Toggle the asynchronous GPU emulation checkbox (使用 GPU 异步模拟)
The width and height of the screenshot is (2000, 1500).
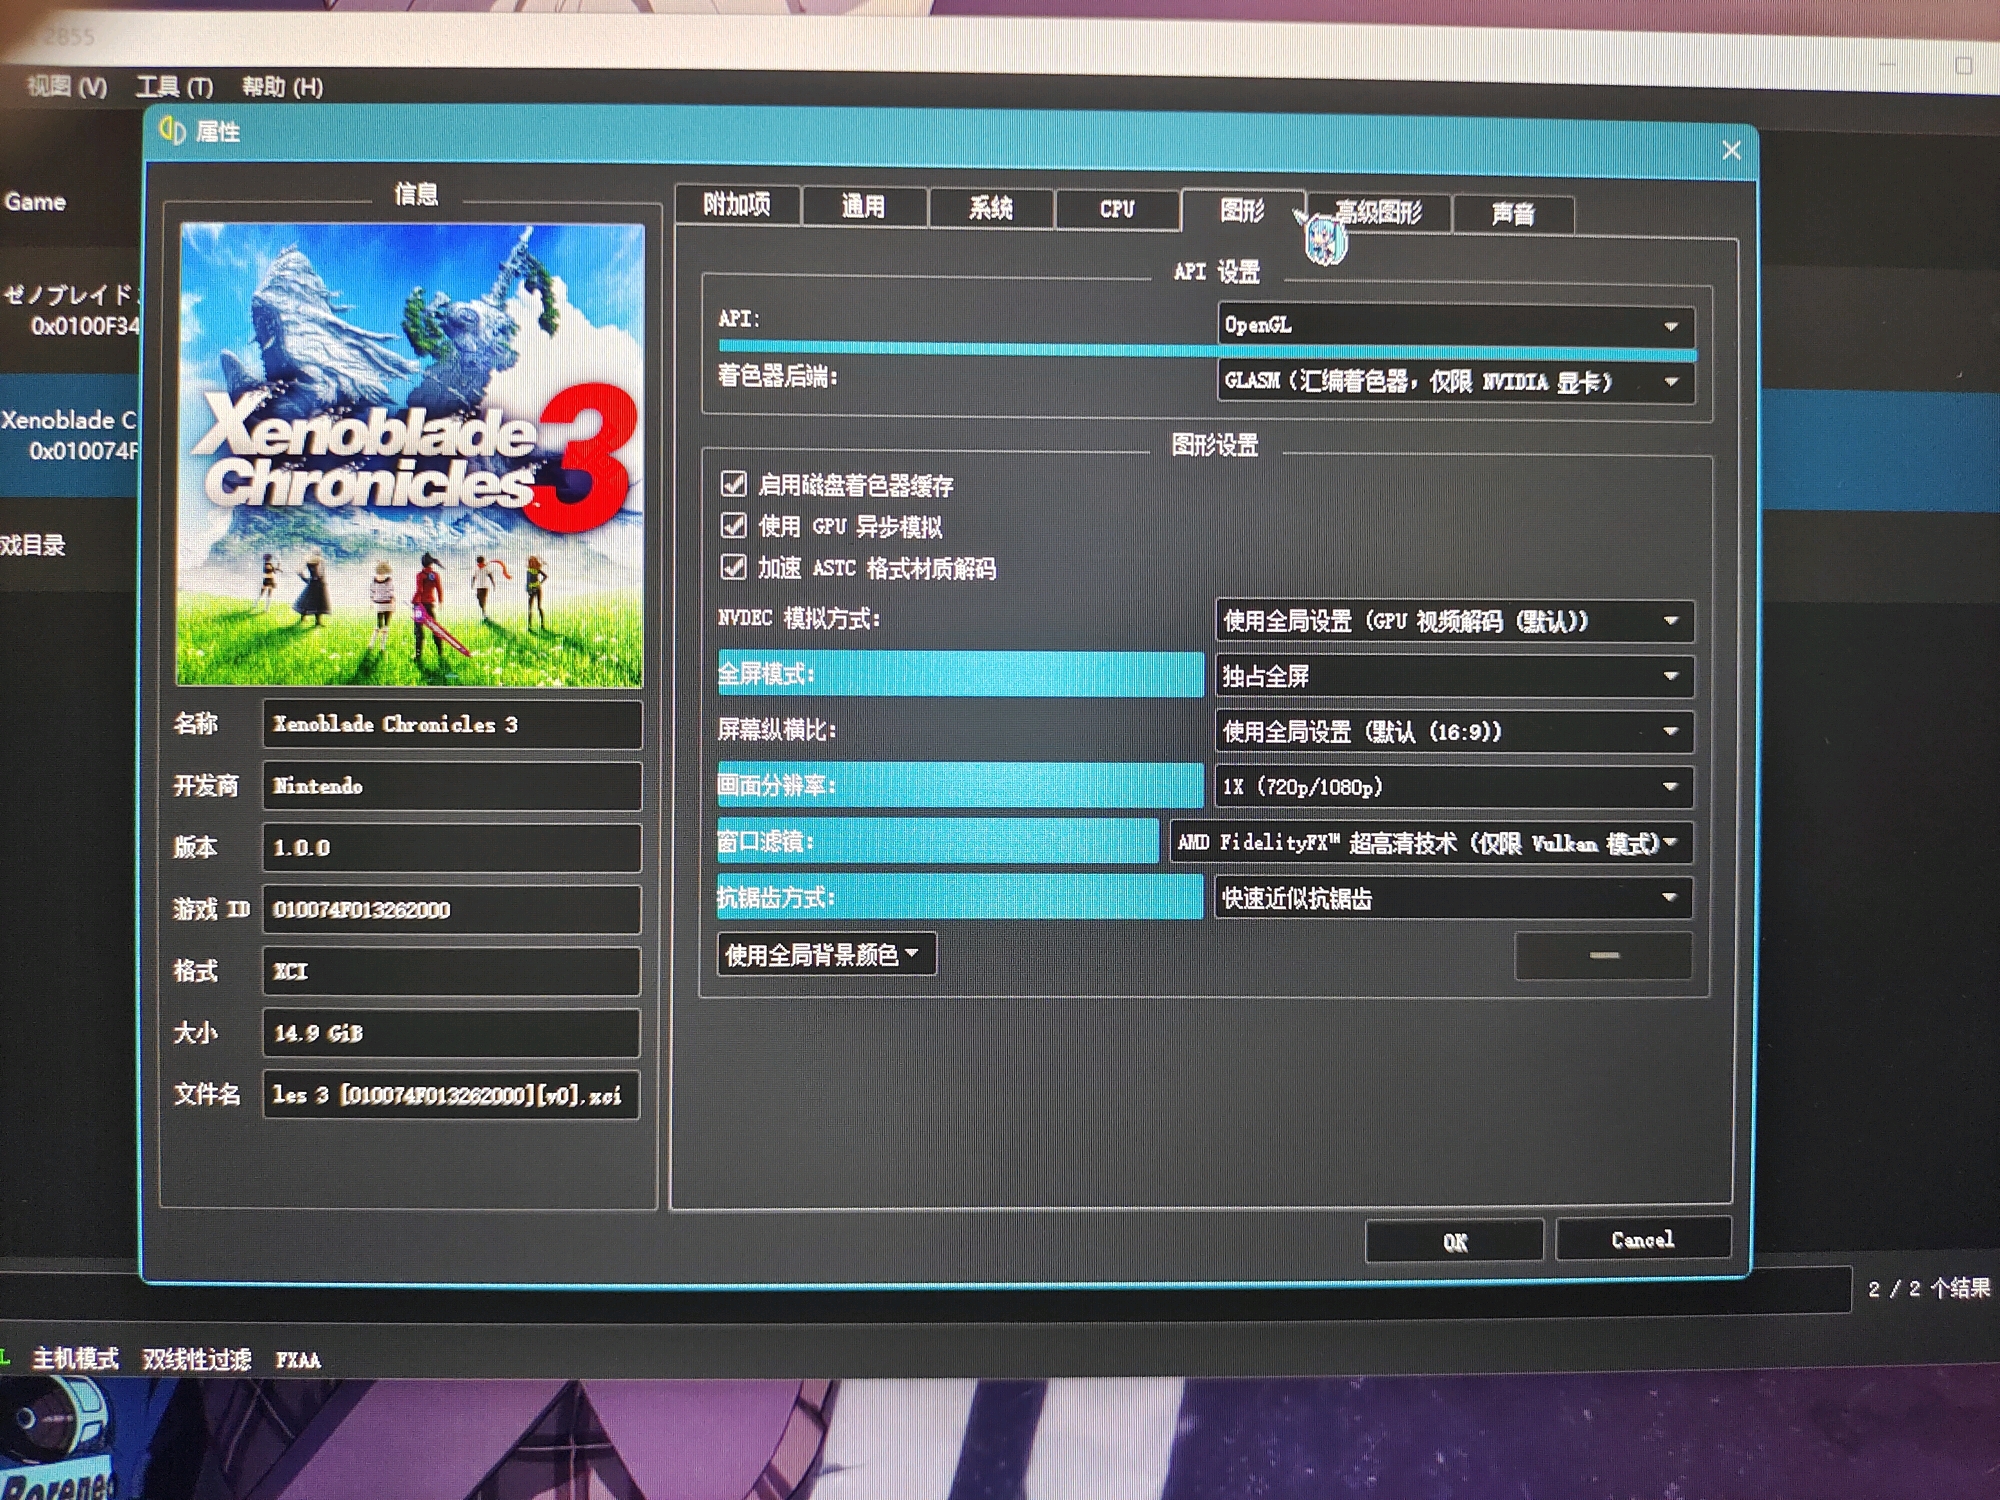(733, 526)
